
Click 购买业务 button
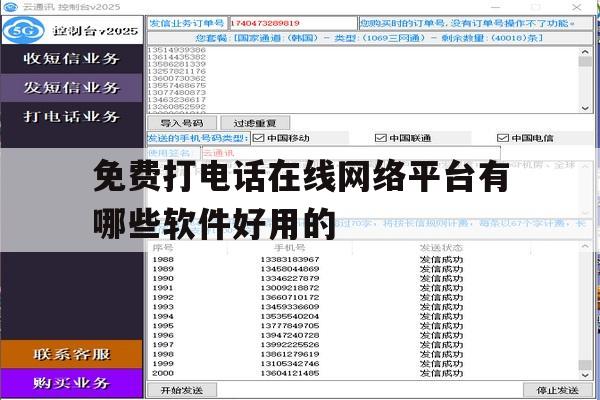(x=72, y=383)
